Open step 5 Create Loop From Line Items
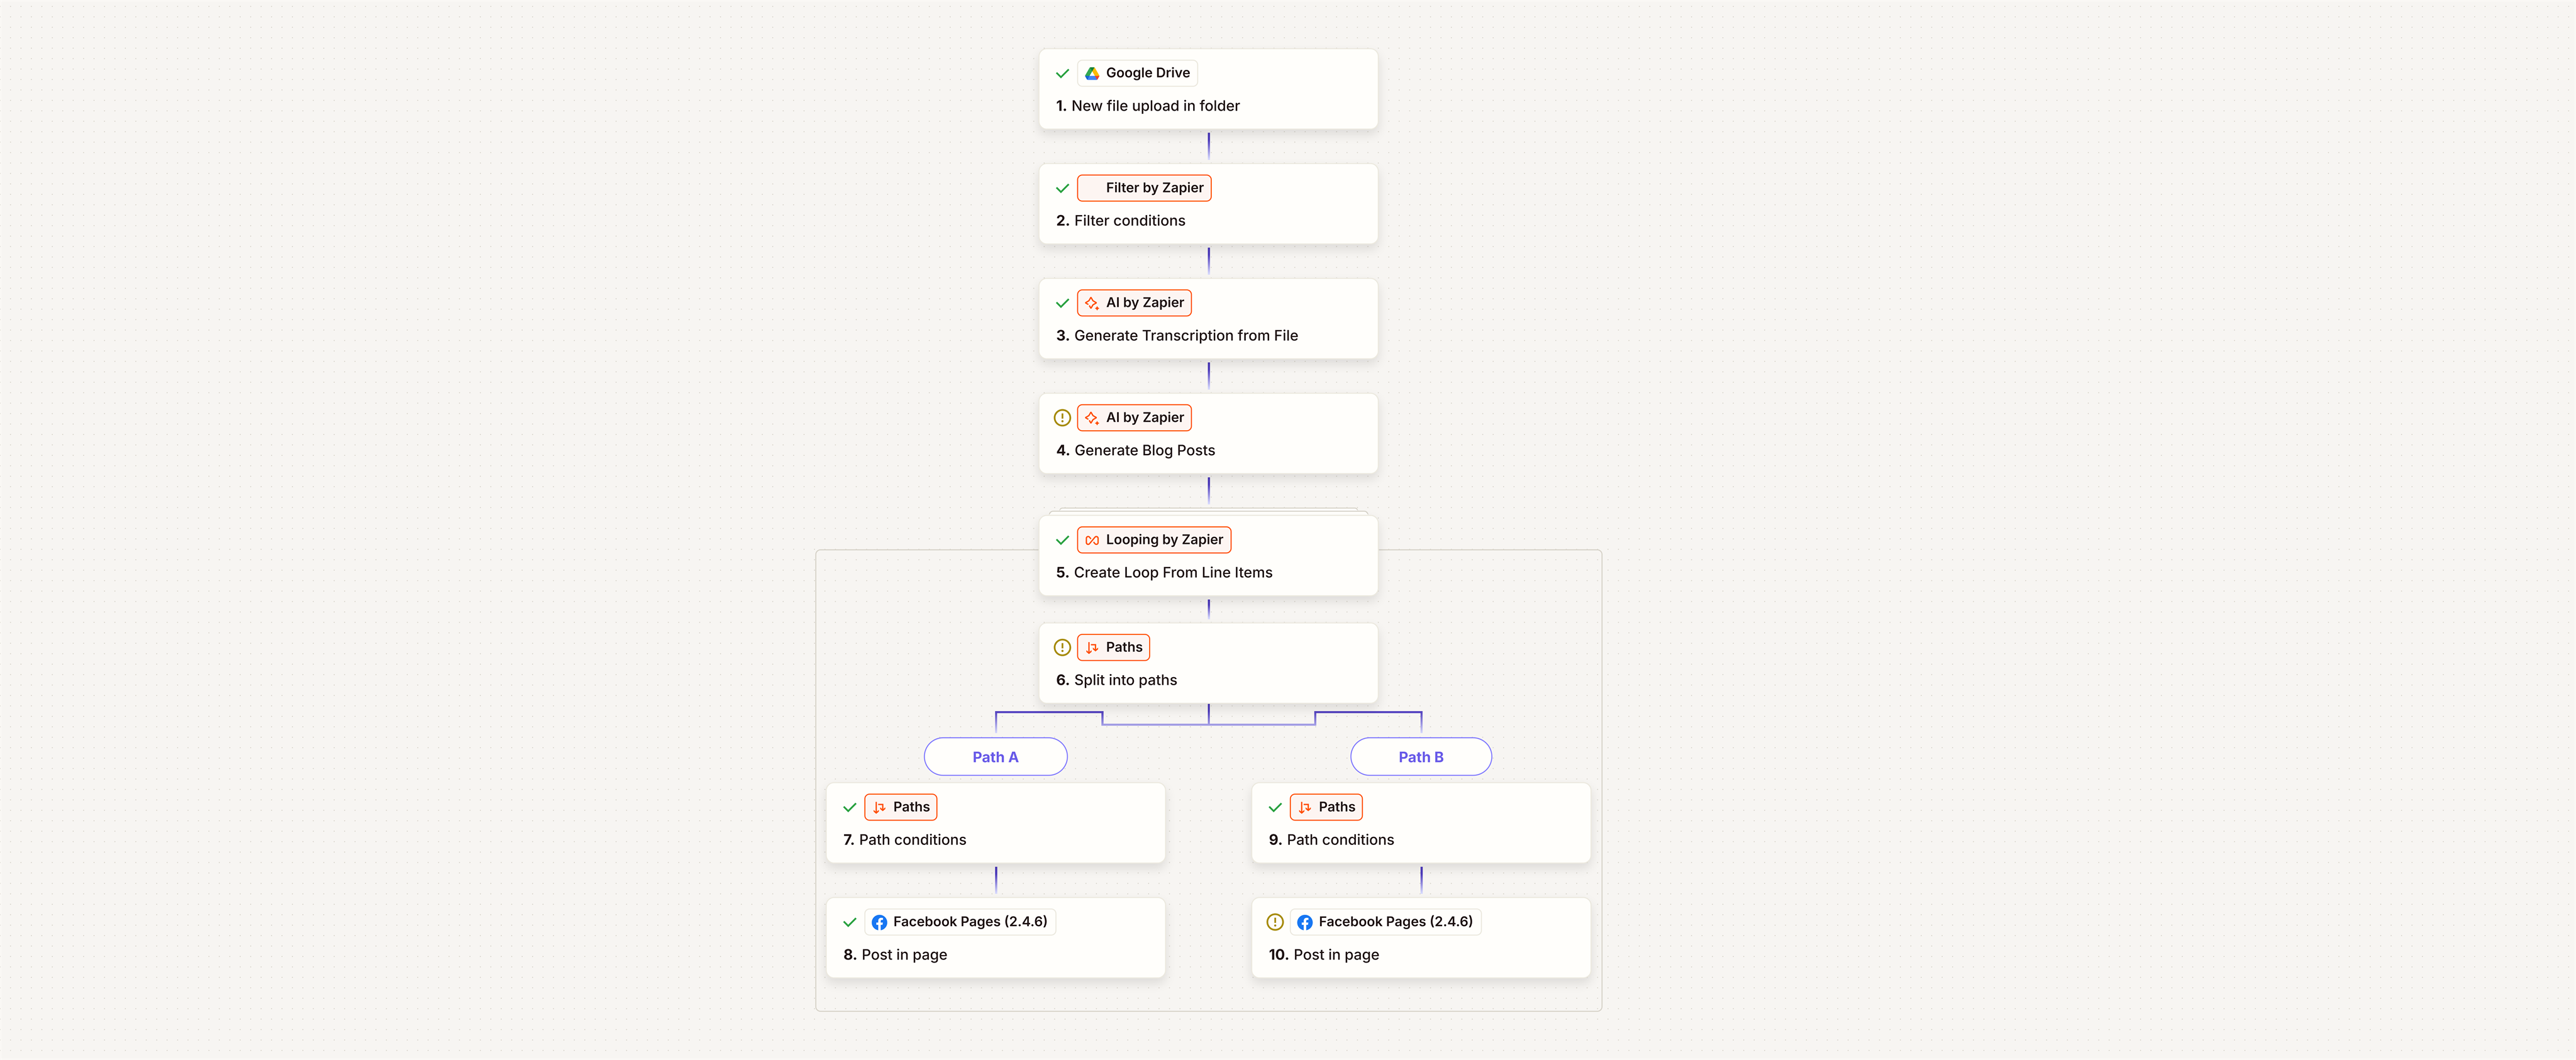The width and height of the screenshot is (2576, 1060). [x=1208, y=556]
